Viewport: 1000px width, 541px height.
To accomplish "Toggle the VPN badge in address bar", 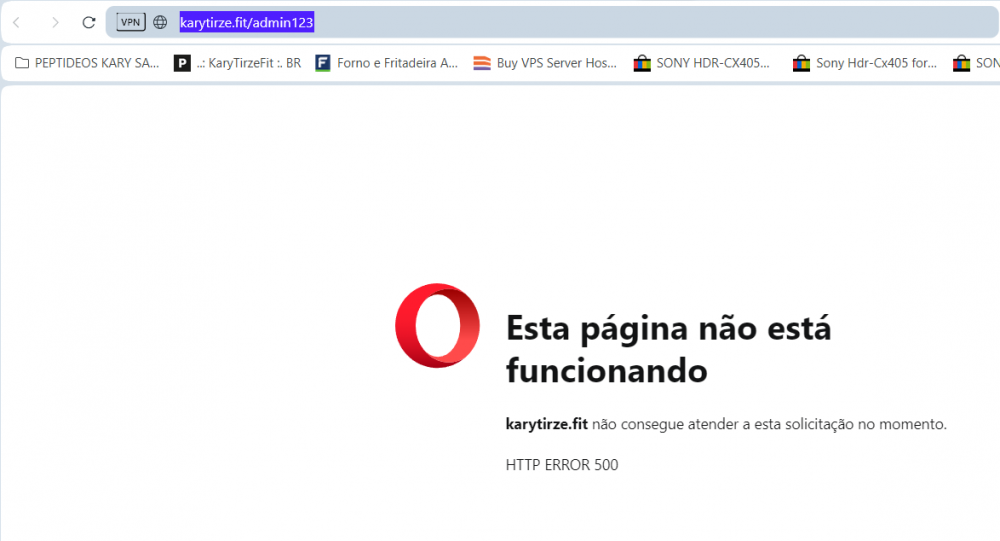I will 131,22.
